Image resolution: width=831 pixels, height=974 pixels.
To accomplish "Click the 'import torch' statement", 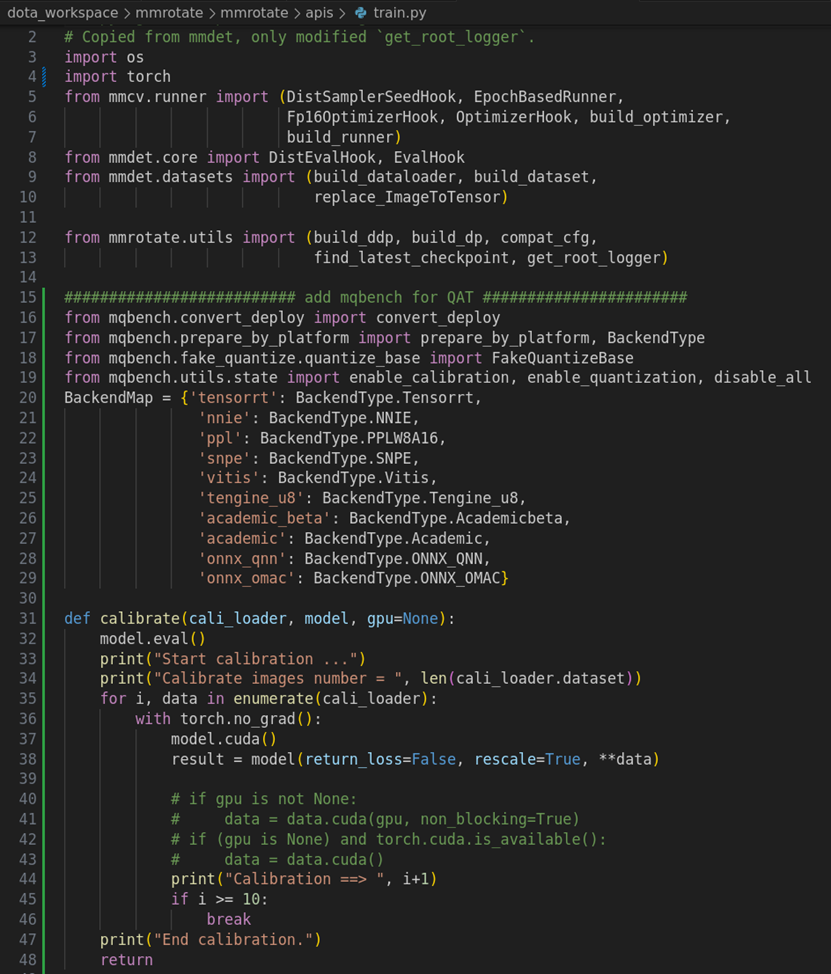I will pyautogui.click(x=117, y=77).
